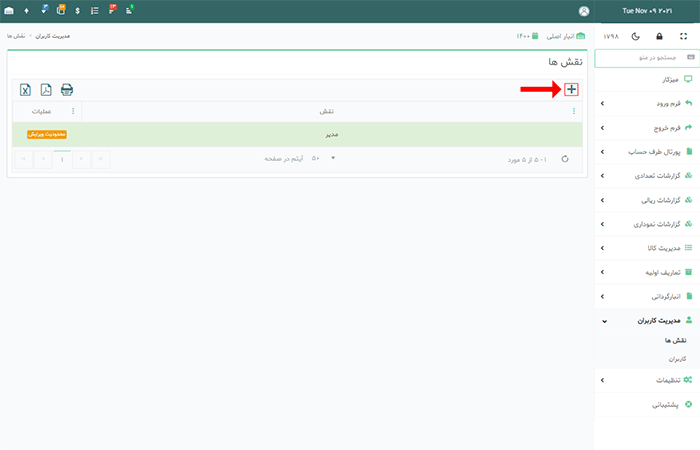This screenshot has height=450, width=700.
Task: Click the نقش column header
Action: (327, 111)
